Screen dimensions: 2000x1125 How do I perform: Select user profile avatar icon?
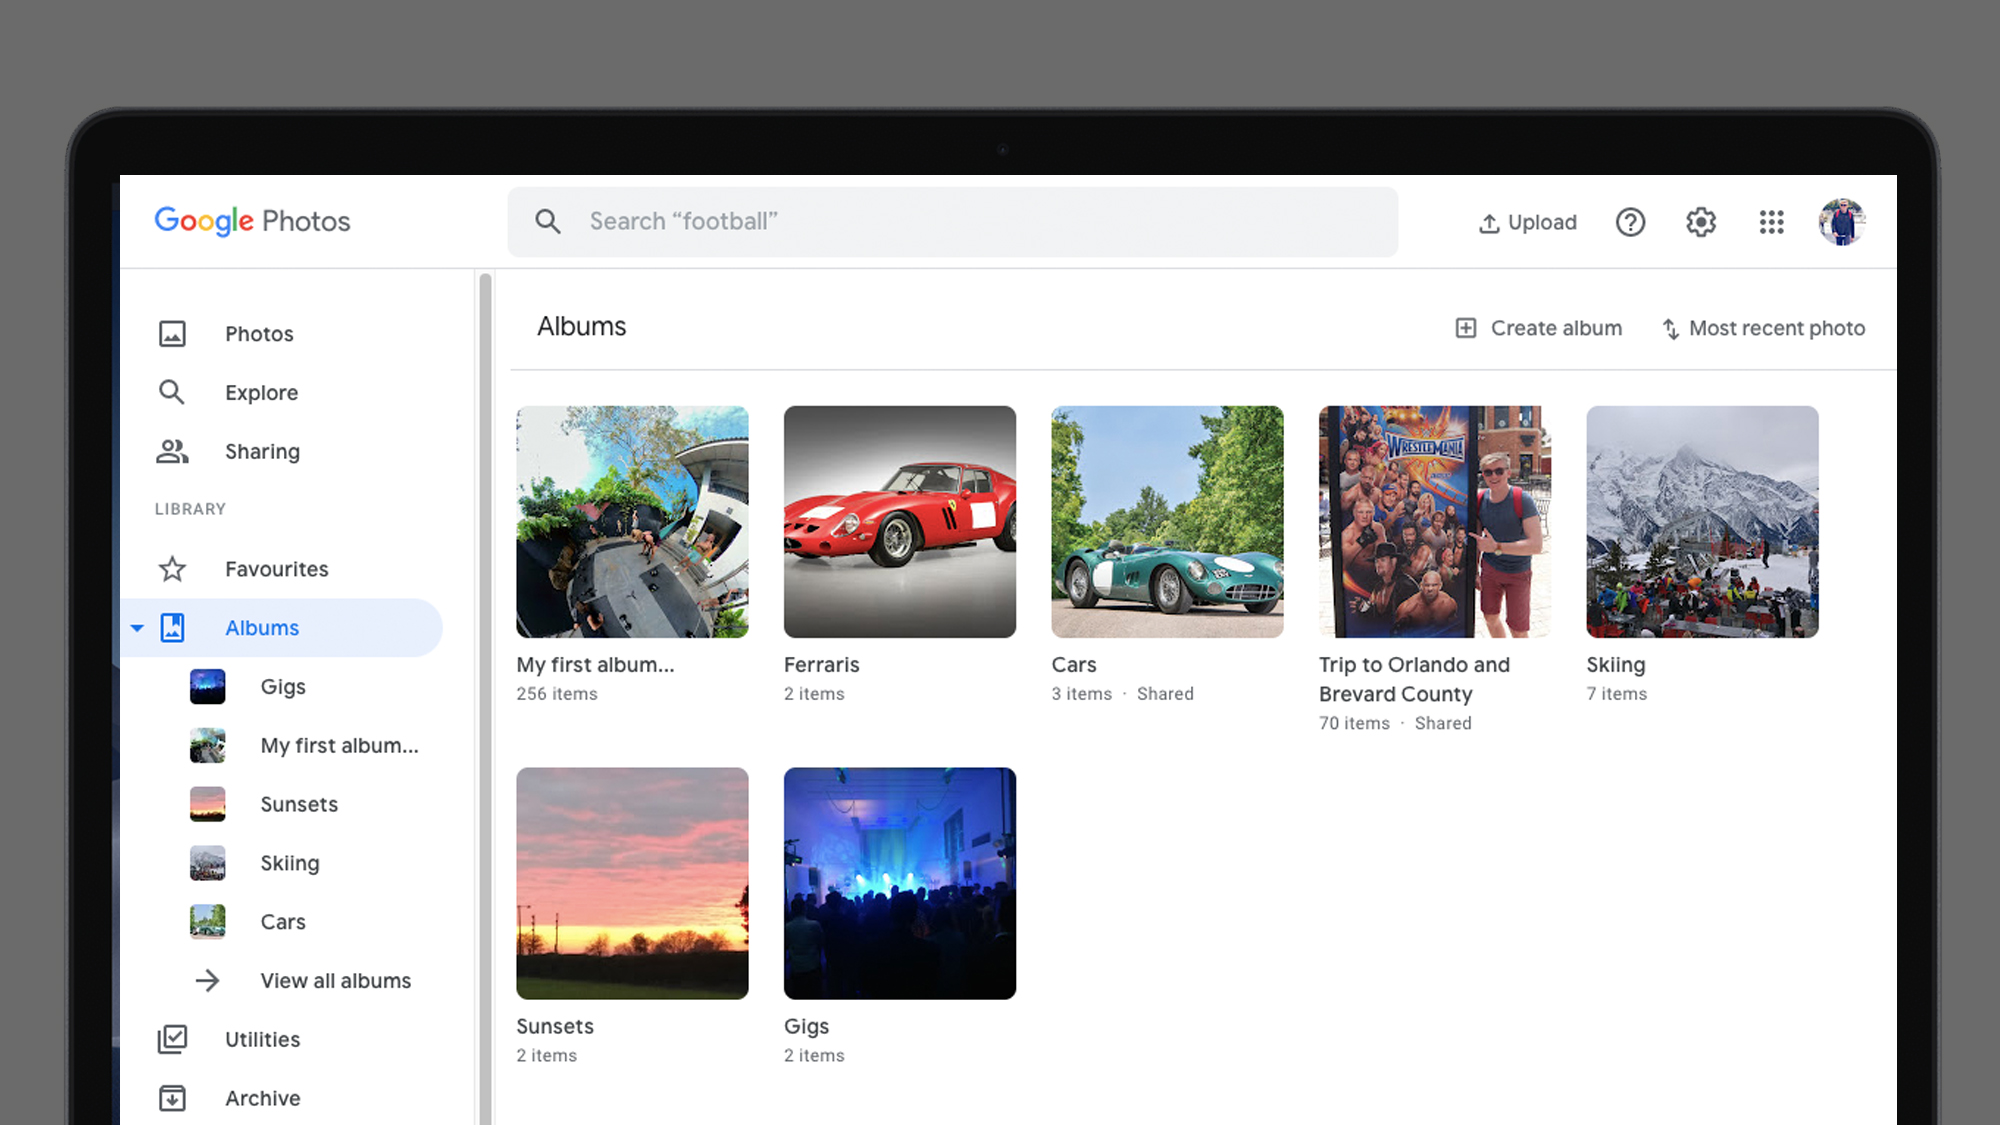click(1842, 221)
